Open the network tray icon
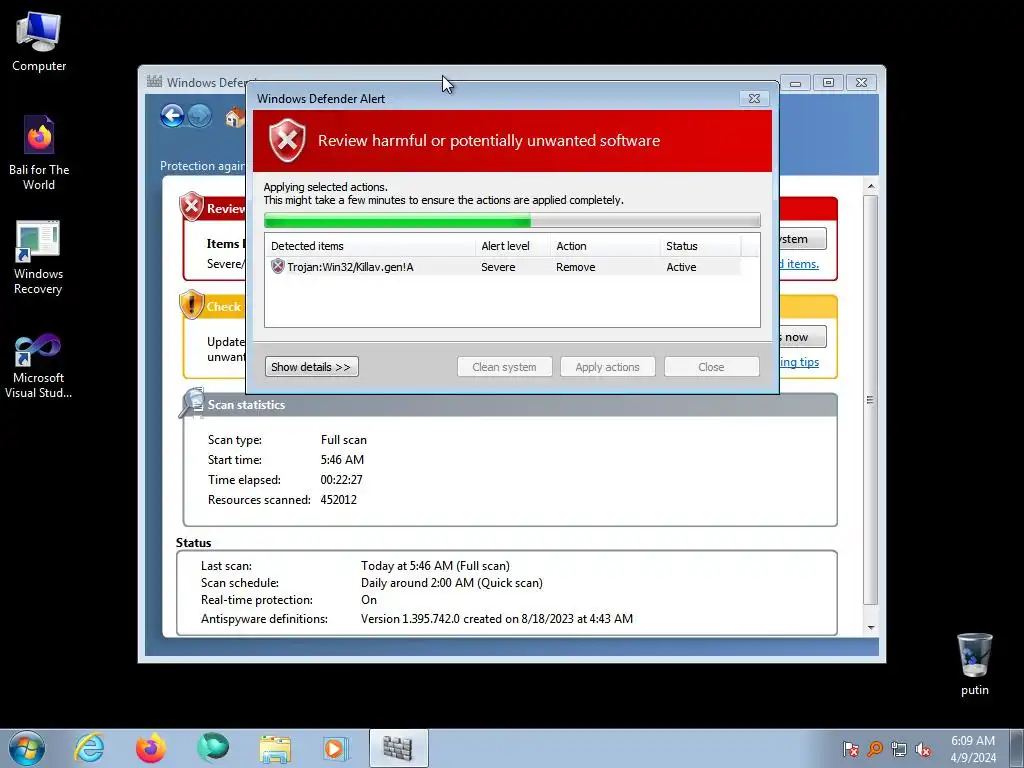The width and height of the screenshot is (1024, 768). 899,749
